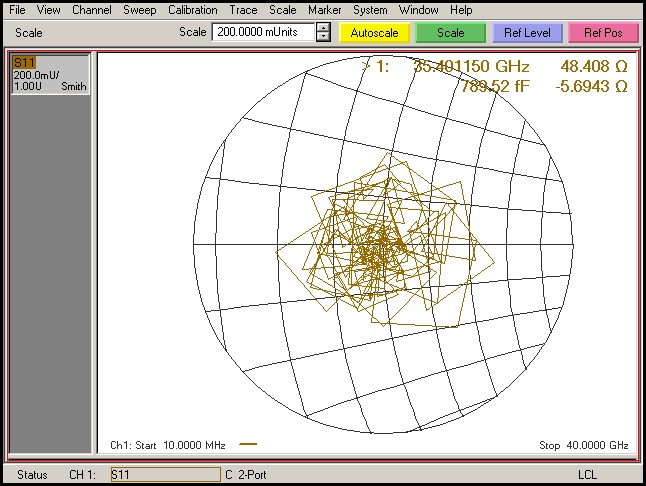646x486 pixels.
Task: Open the System menu
Action: [x=369, y=10]
